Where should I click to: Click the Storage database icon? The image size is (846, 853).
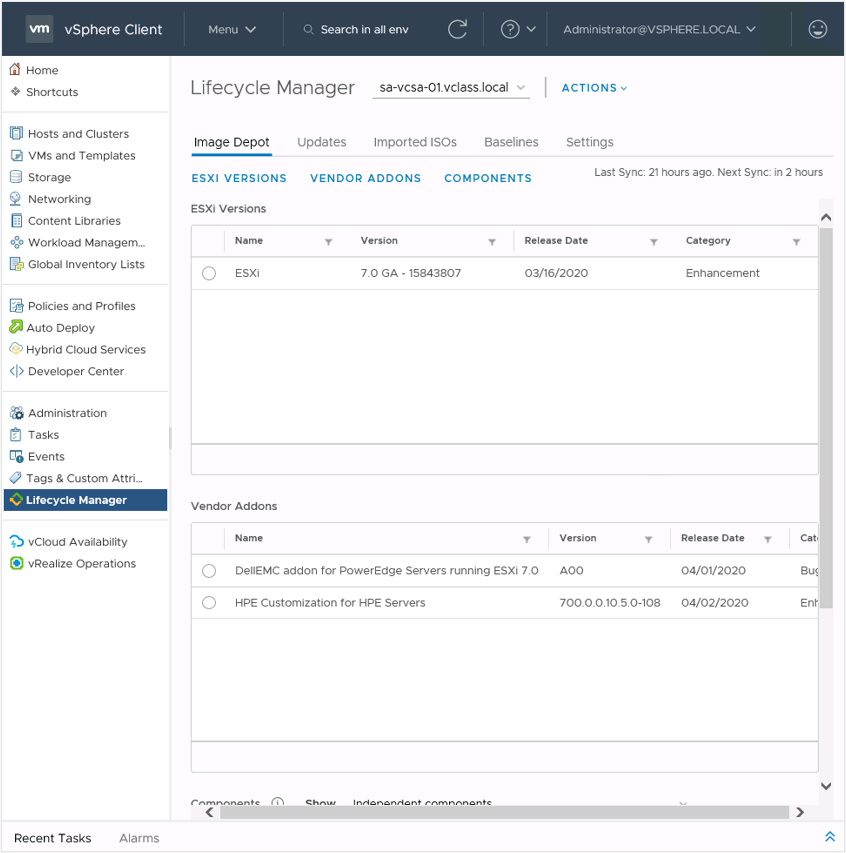click(16, 177)
